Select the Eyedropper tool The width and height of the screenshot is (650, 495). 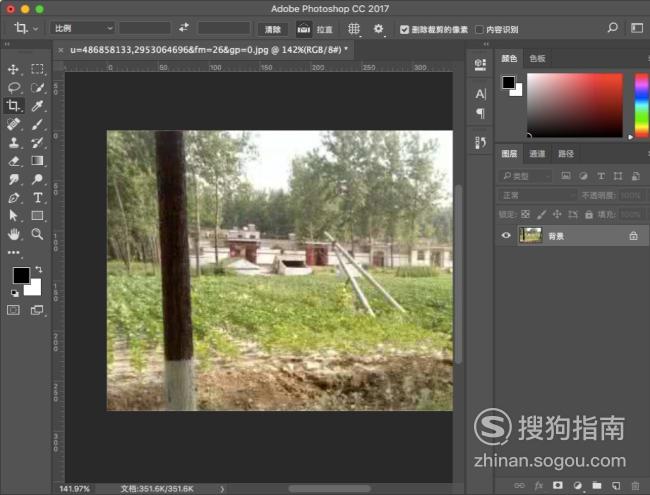point(37,106)
